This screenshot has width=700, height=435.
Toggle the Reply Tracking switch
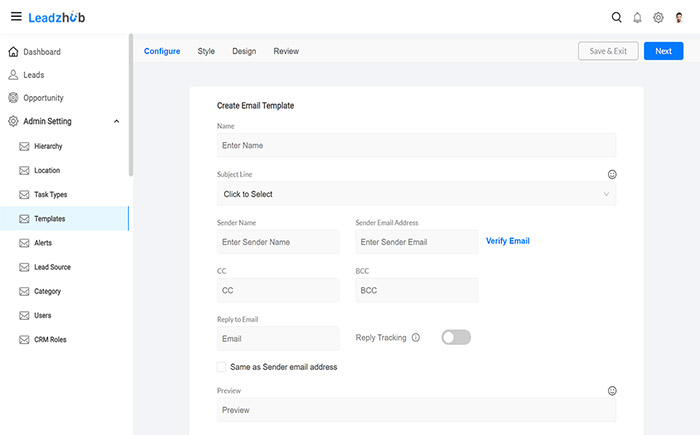click(456, 338)
